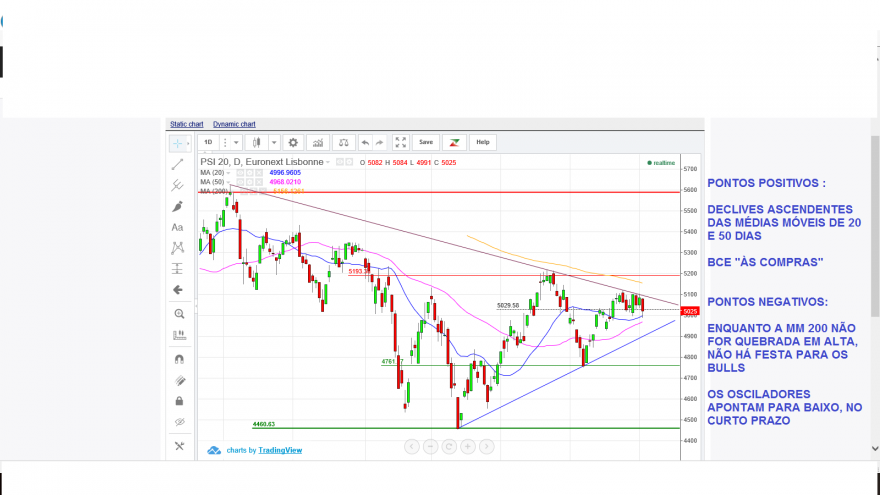This screenshot has height=495, width=880.
Task: Click the MA (50) value 4968.0210
Action: pyautogui.click(x=285, y=182)
